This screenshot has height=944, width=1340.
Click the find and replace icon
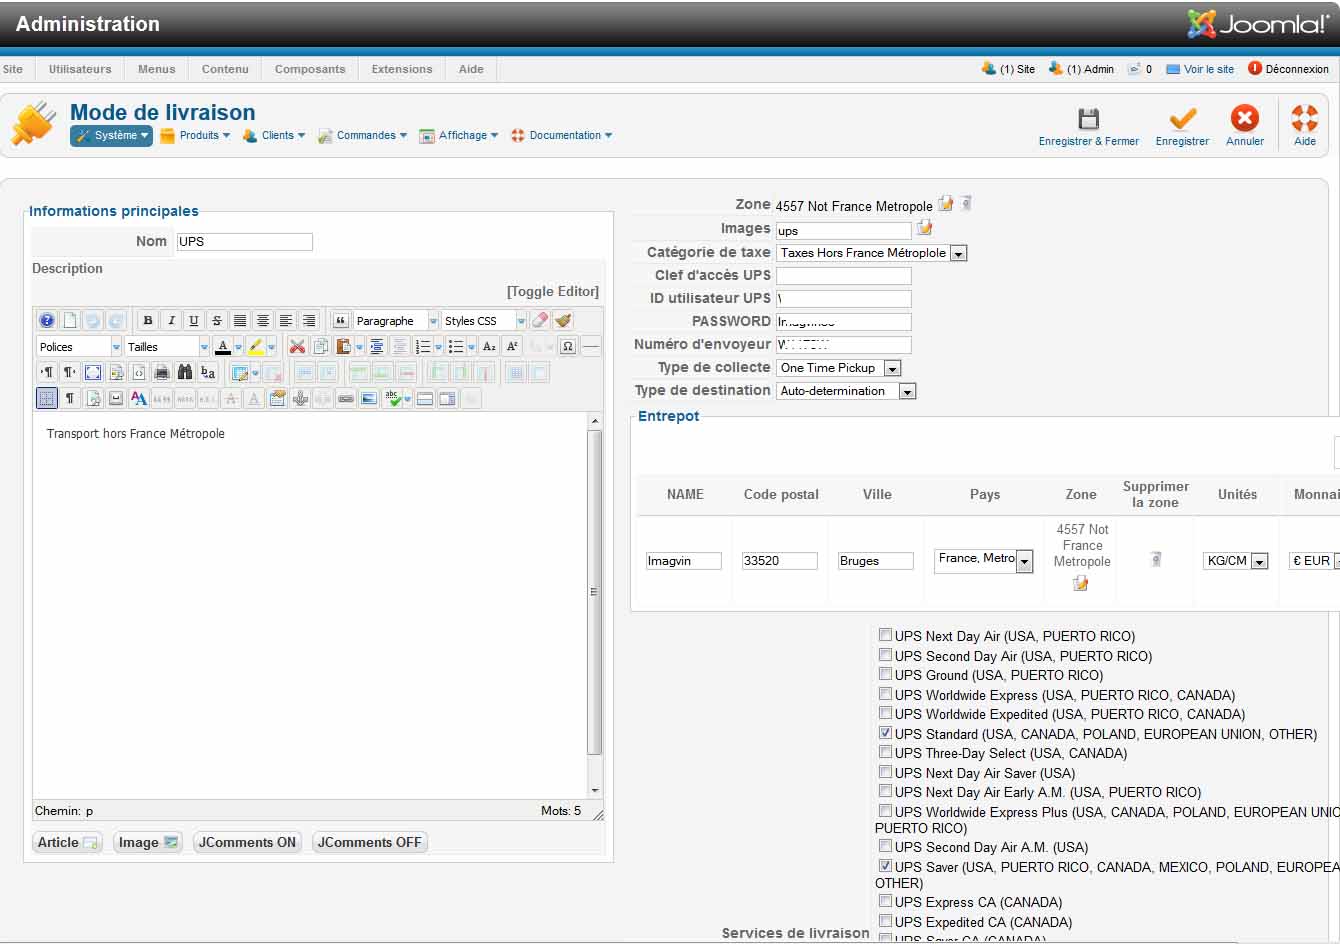(x=208, y=373)
